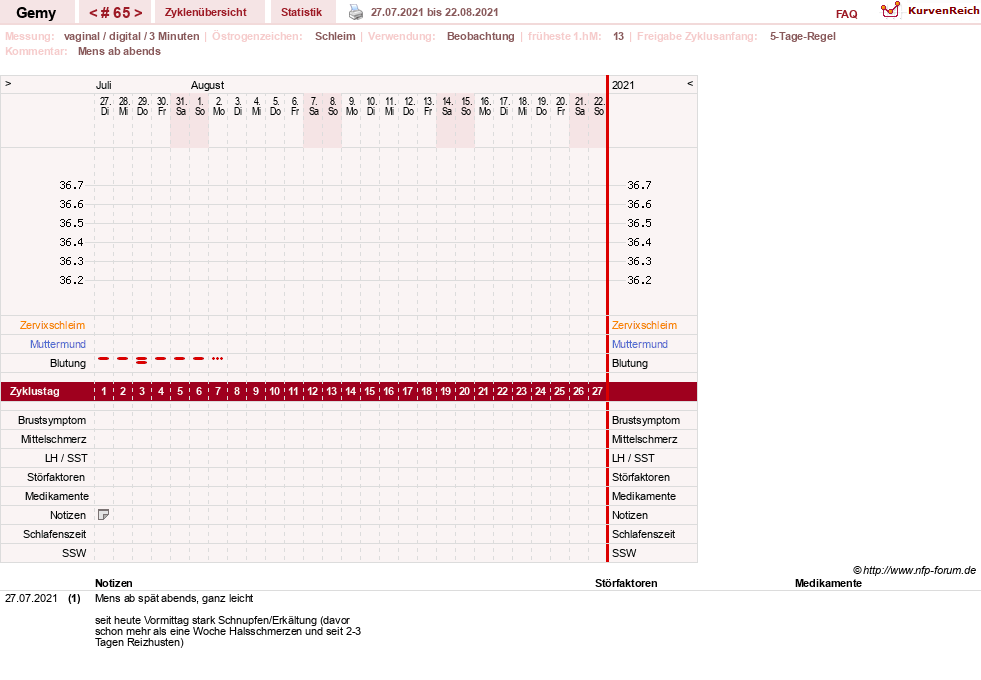981x680 pixels.
Task: Click the left Störfaktoren row label
Action: [56, 477]
